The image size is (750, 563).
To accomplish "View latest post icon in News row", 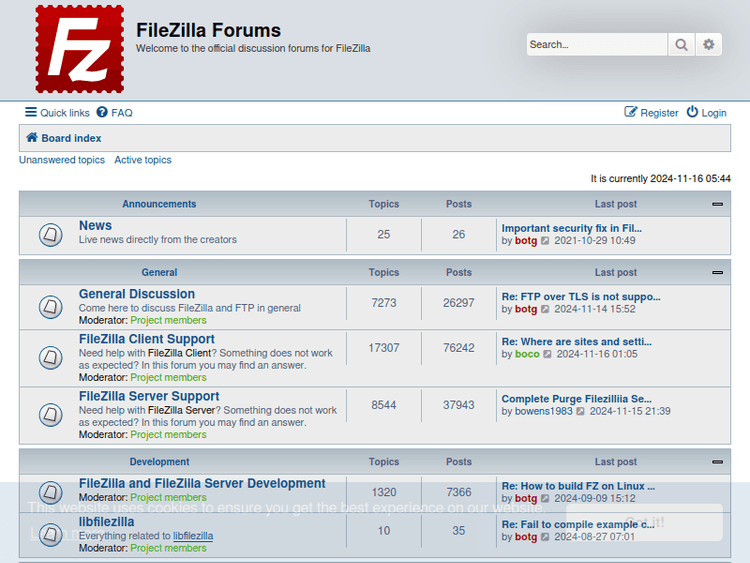I will point(545,241).
